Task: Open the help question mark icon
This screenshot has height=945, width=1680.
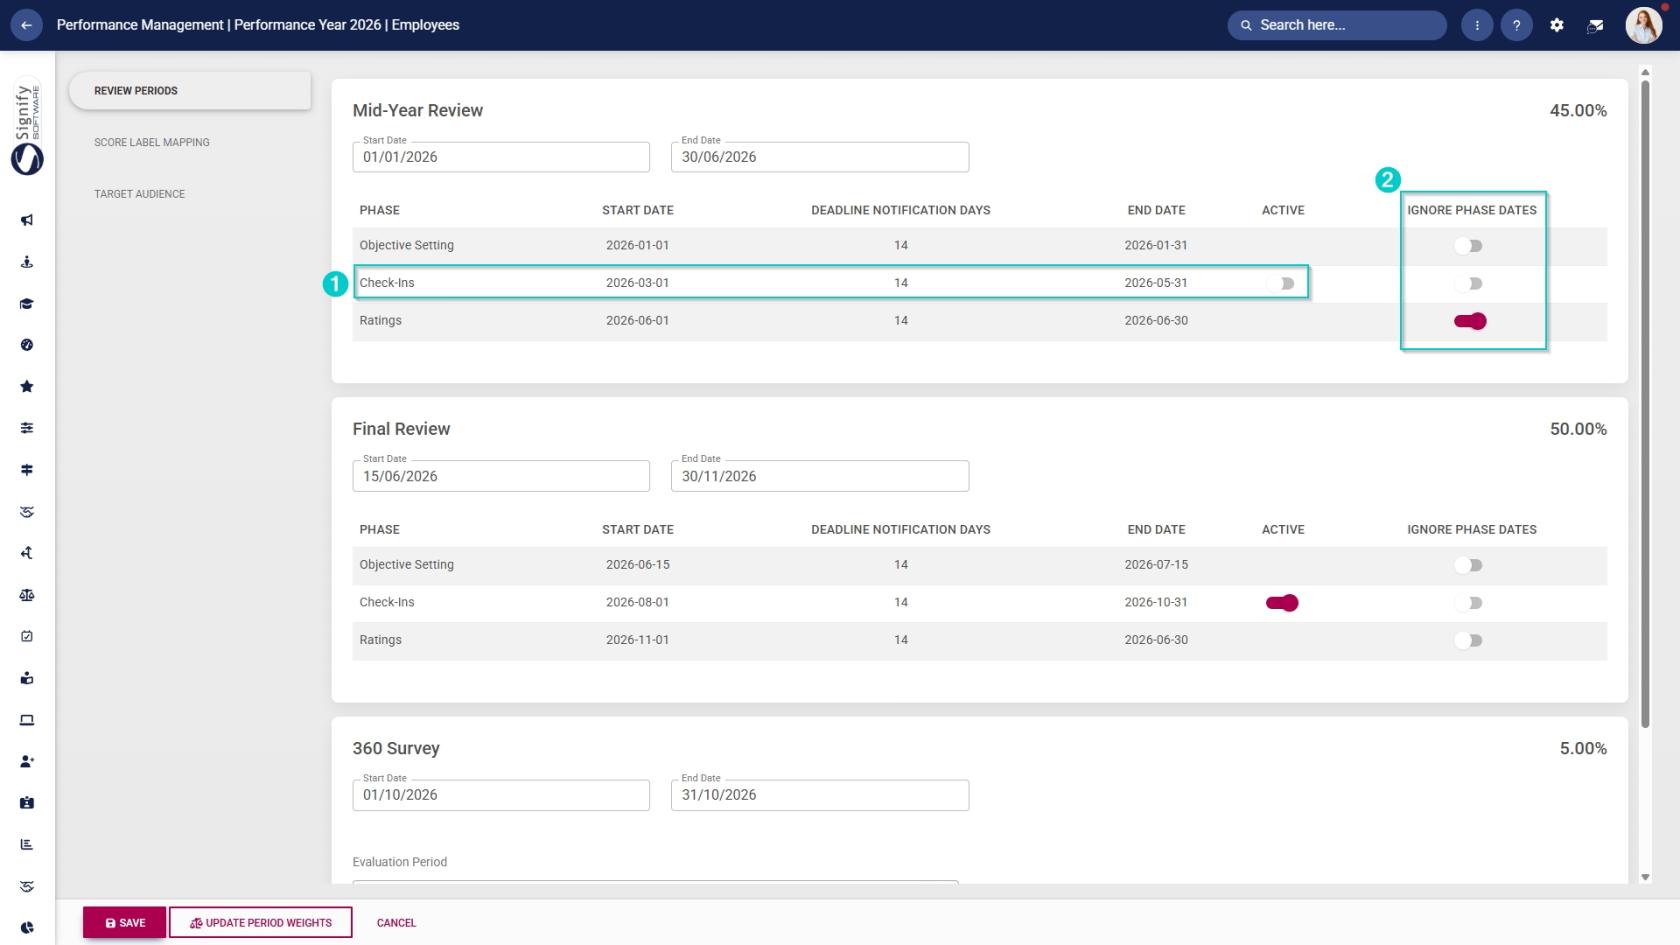Action: [x=1516, y=25]
